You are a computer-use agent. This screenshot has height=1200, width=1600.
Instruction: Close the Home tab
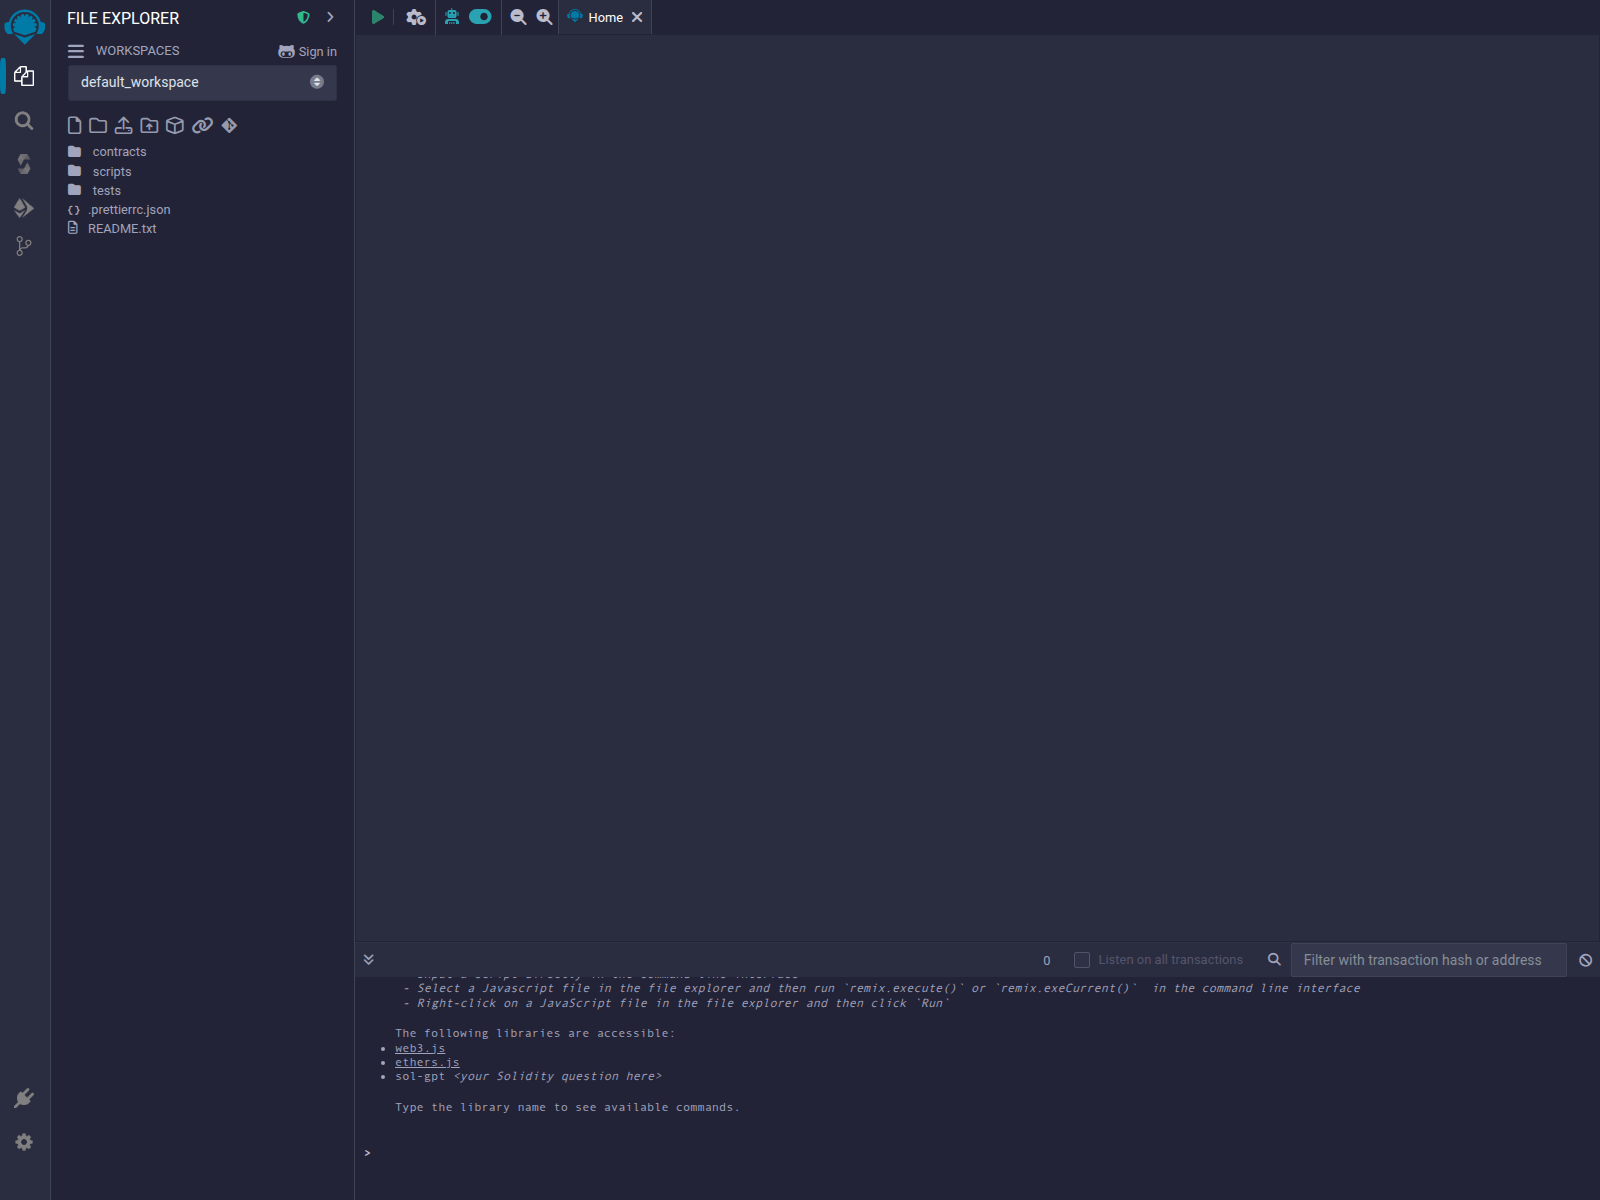pyautogui.click(x=637, y=17)
